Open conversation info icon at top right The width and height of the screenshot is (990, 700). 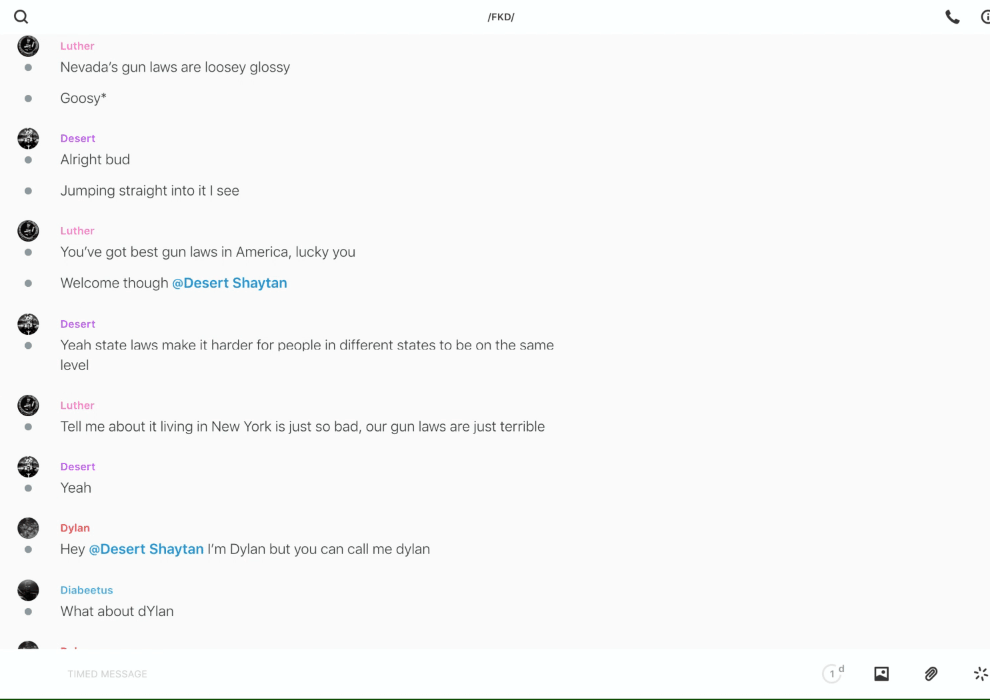(985, 17)
